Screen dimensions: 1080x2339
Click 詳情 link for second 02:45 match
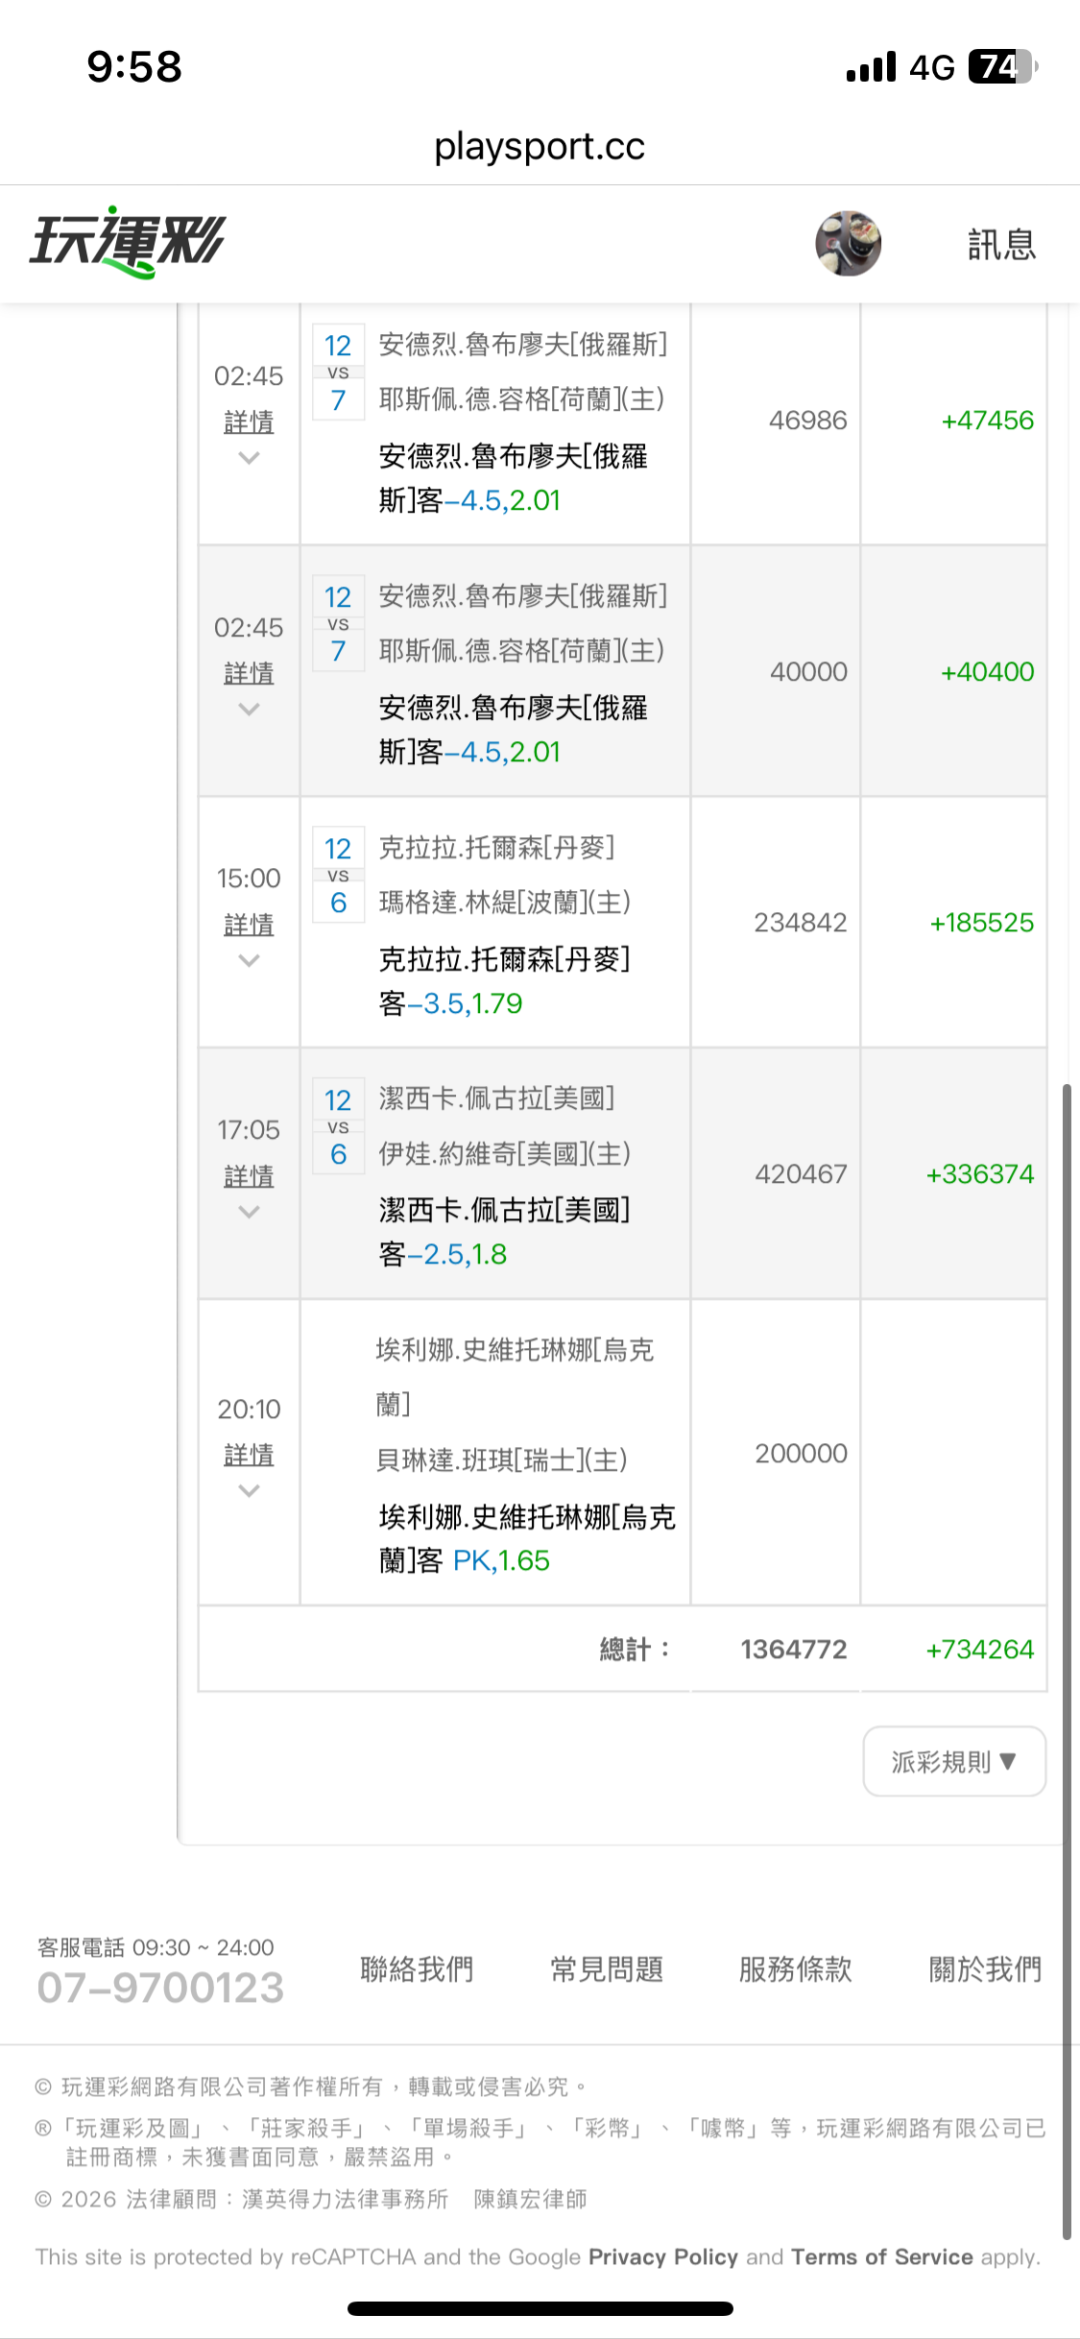[x=249, y=673]
